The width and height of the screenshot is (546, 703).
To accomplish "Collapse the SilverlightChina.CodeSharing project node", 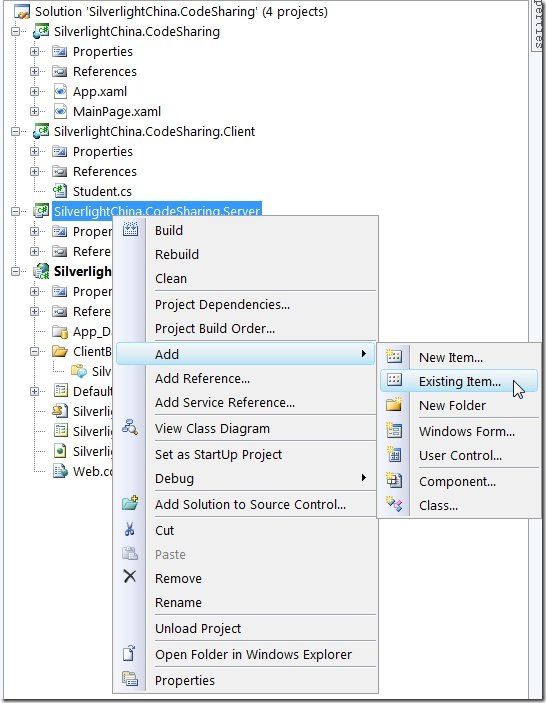I will tap(16, 31).
